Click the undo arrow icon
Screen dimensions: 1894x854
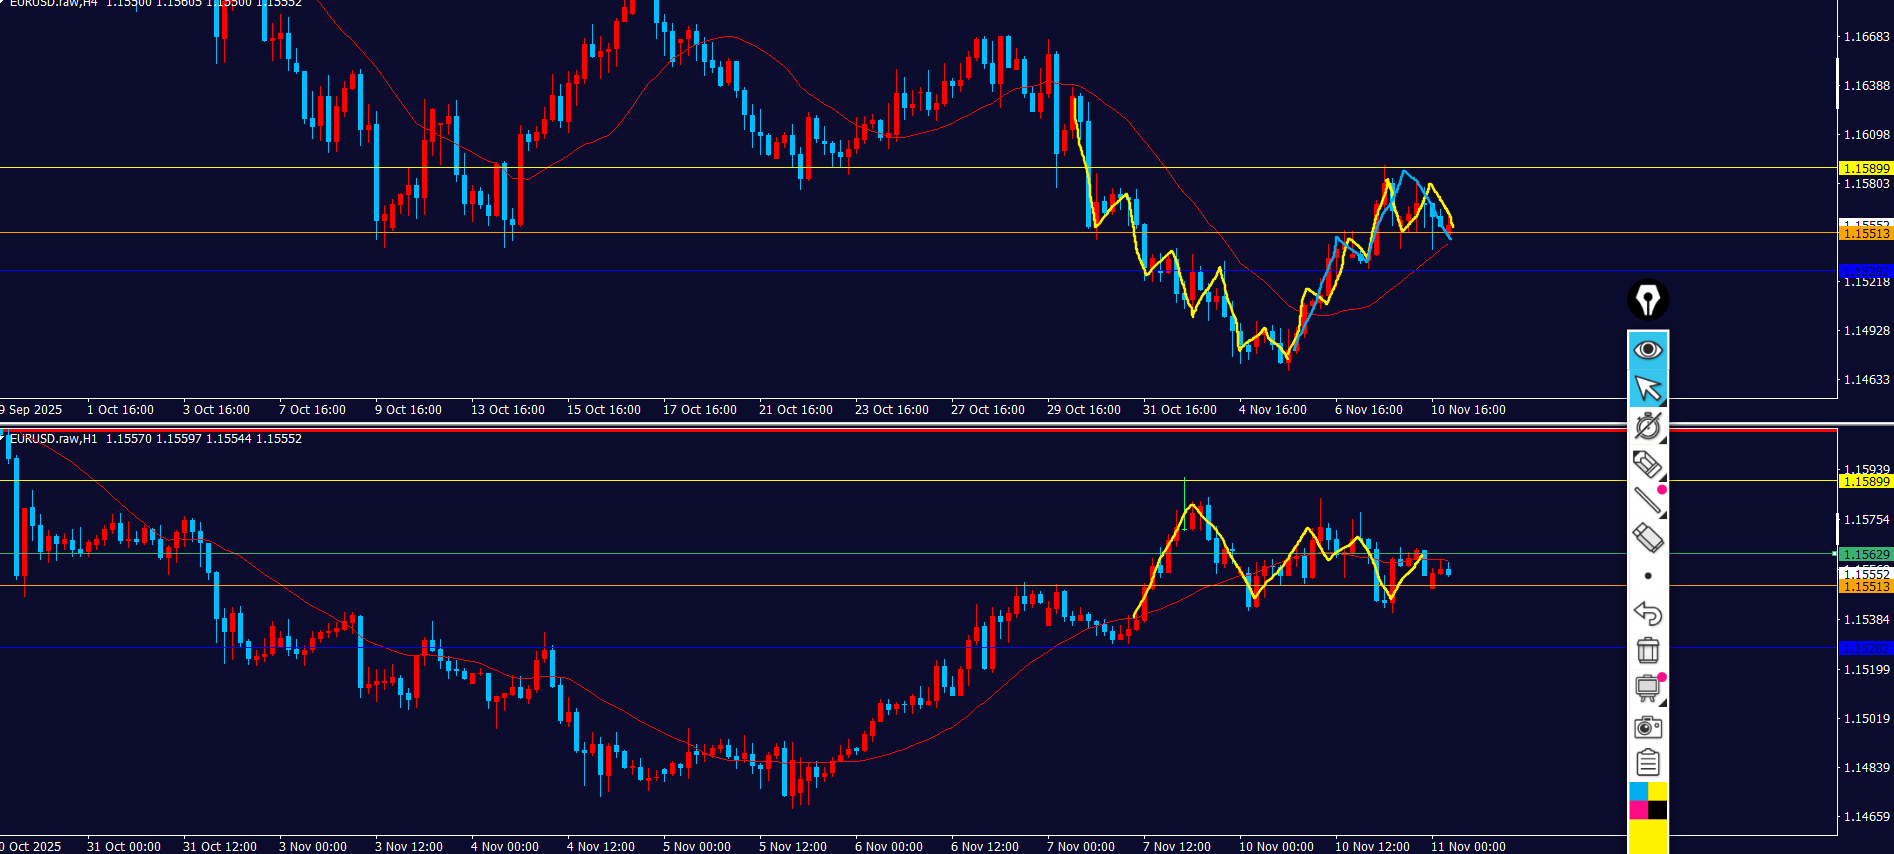point(1647,613)
